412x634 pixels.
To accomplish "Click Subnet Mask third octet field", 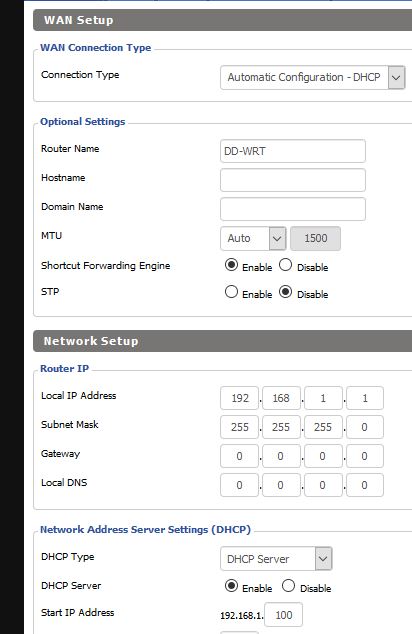I will (x=323, y=427).
